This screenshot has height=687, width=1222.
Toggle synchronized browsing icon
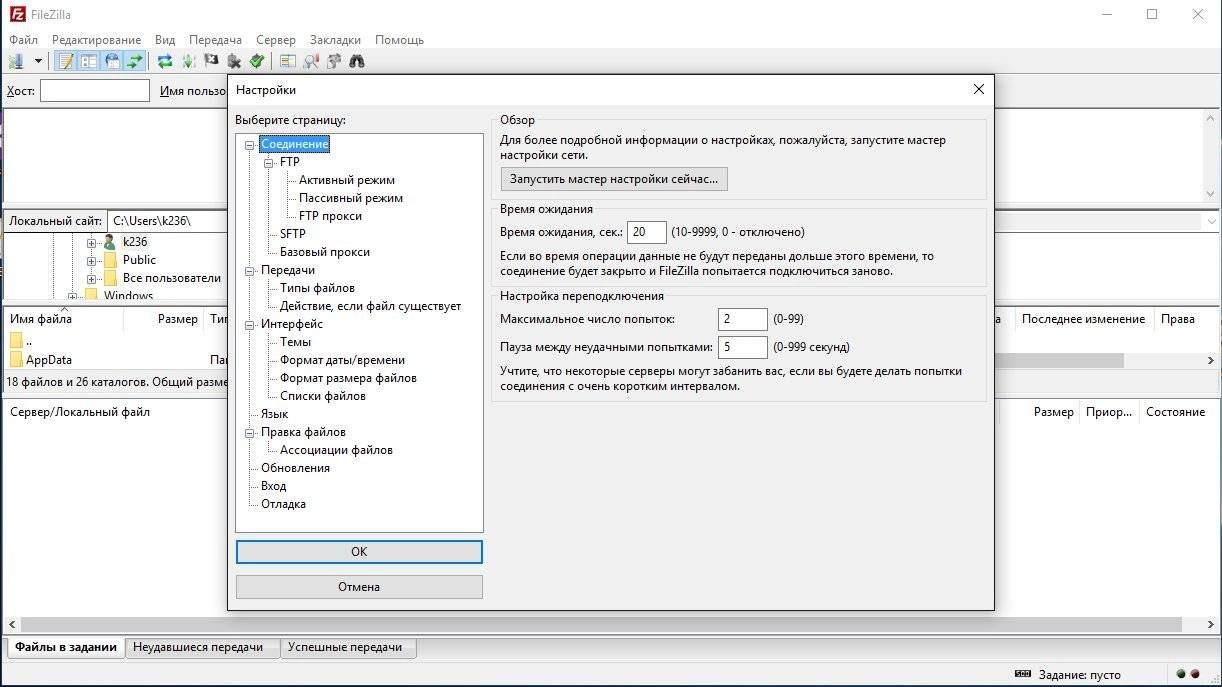click(334, 61)
